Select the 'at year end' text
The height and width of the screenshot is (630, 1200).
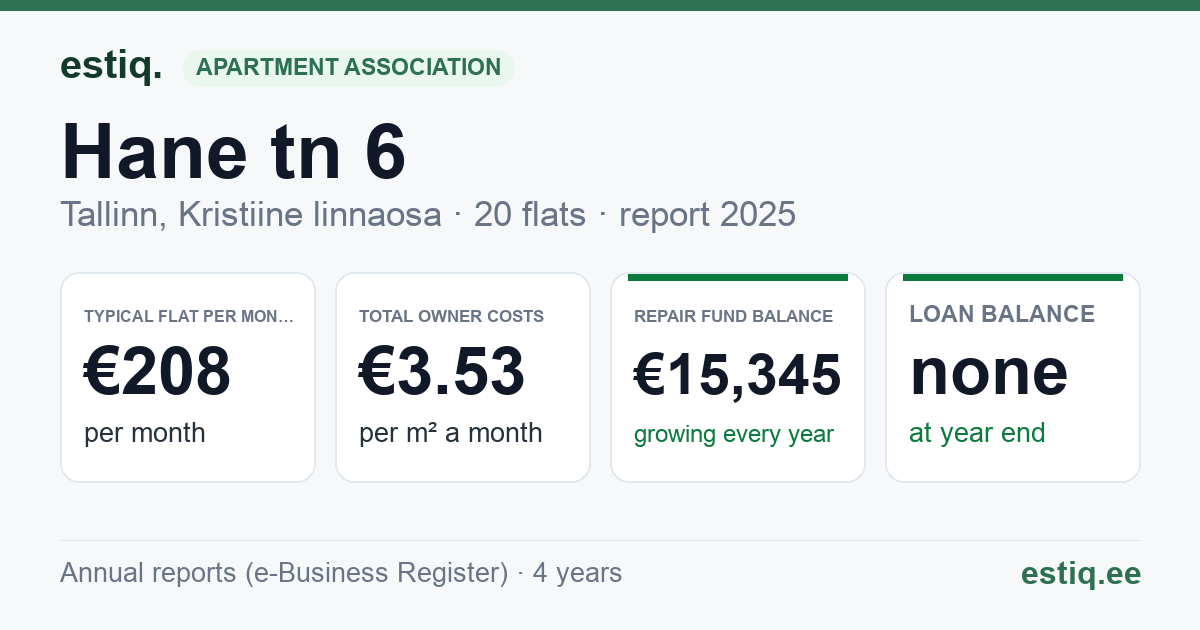(977, 433)
